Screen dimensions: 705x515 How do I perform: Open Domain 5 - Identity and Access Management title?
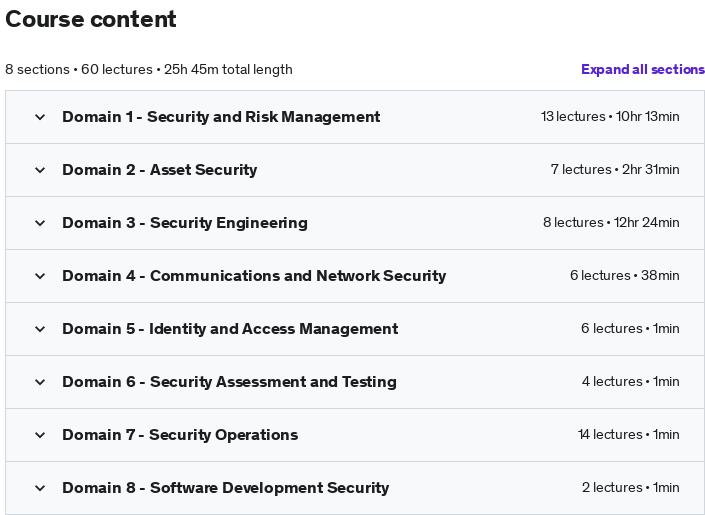(230, 329)
